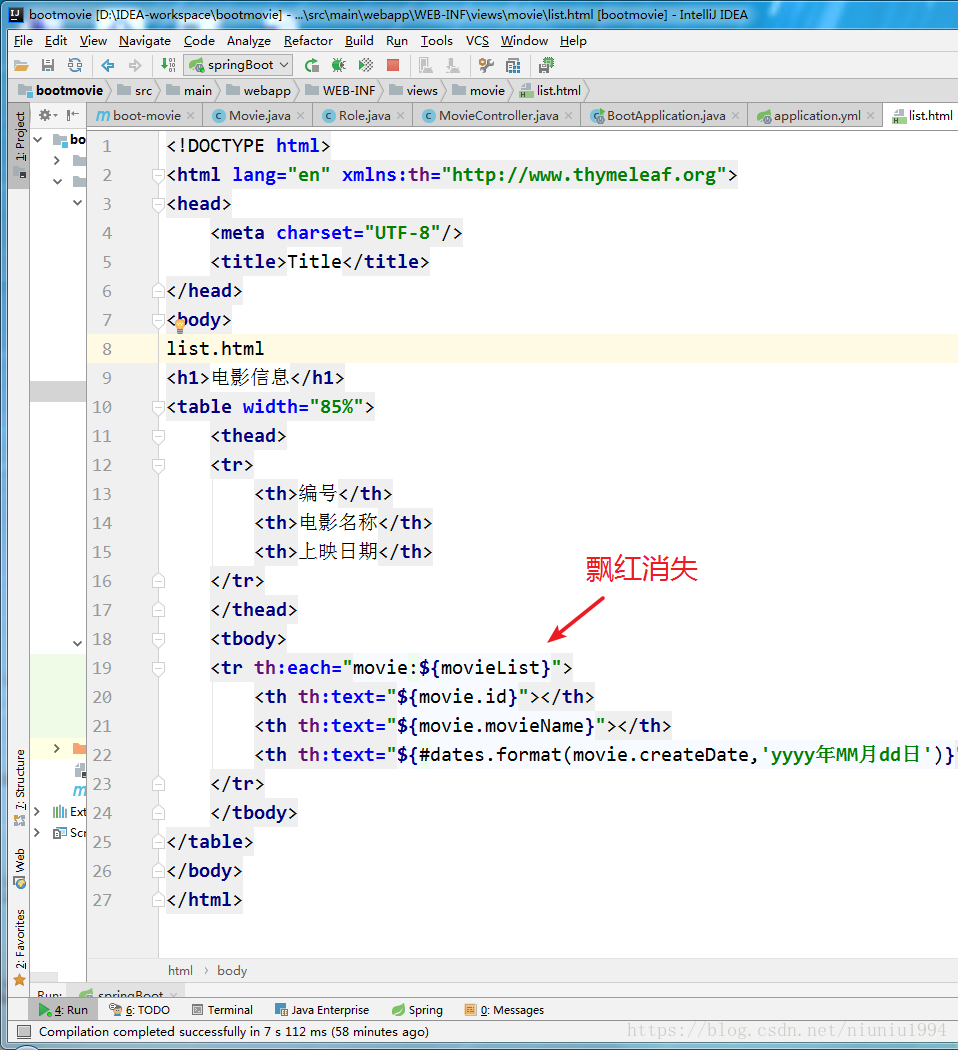Click the intention lightbulb on line 7
This screenshot has height=1050, width=958.
(179, 326)
